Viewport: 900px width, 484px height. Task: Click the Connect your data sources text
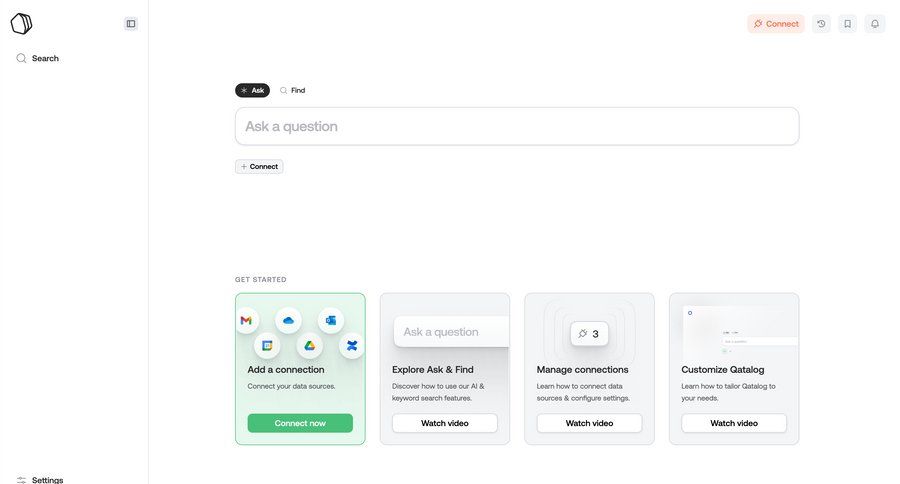click(x=292, y=386)
